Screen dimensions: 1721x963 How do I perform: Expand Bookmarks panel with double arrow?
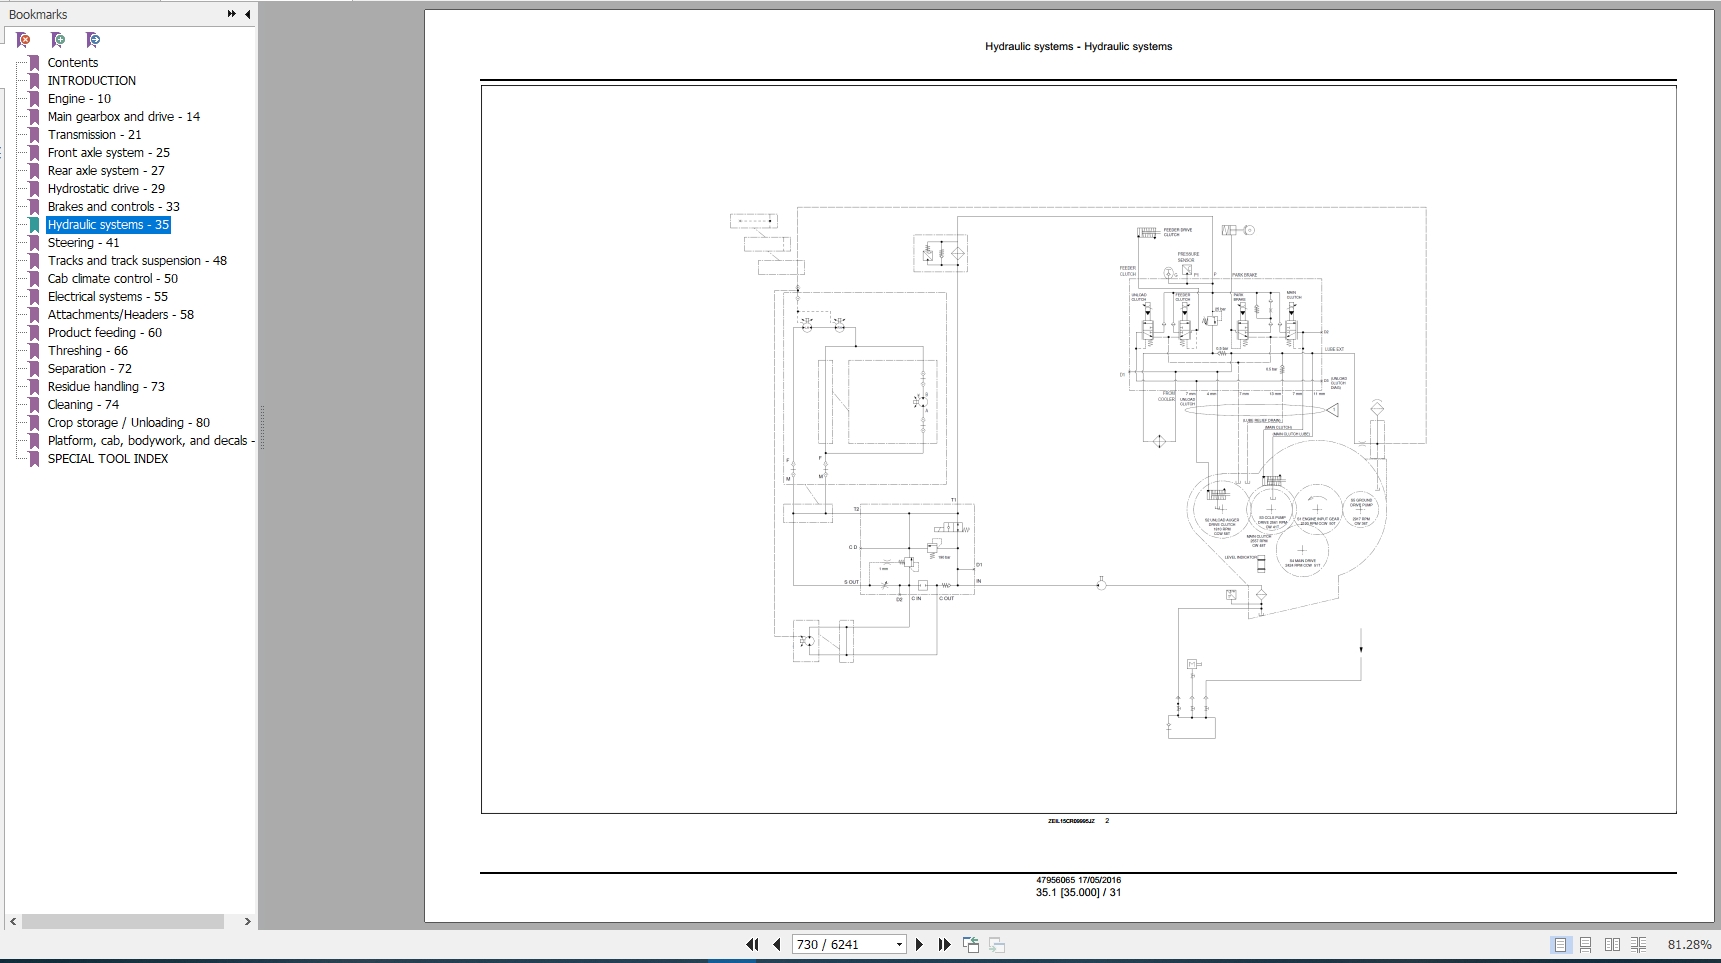[x=232, y=14]
